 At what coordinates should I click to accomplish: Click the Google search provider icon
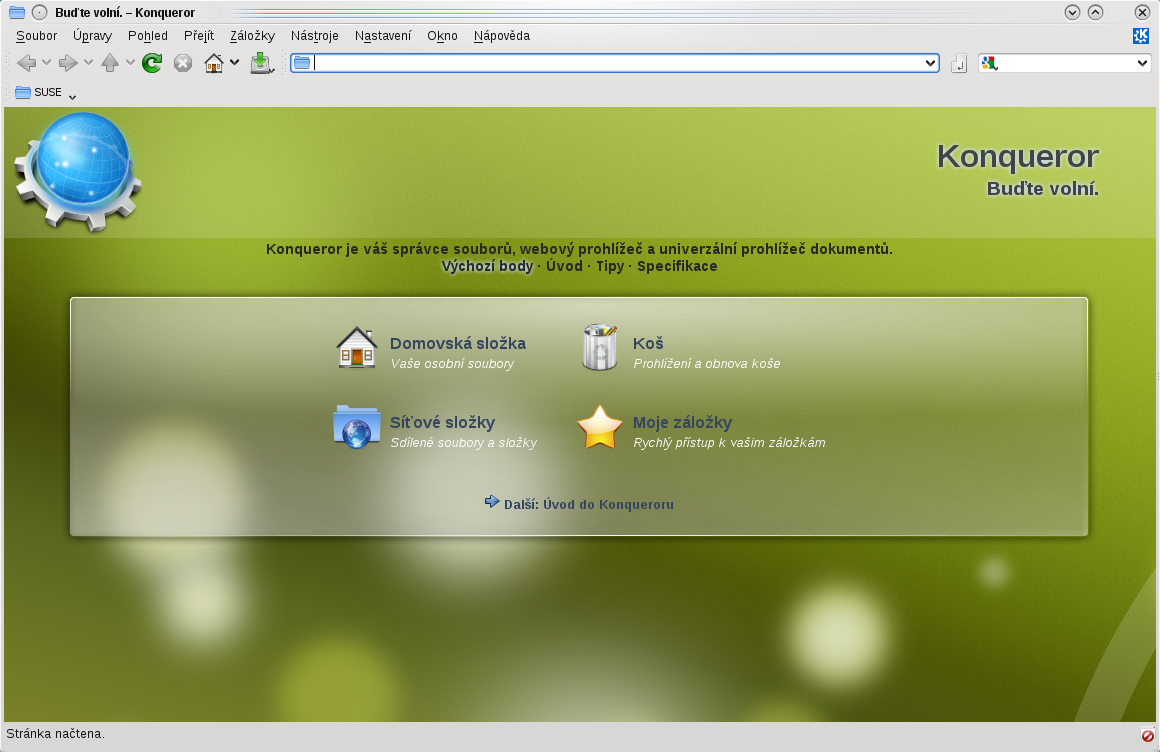[x=990, y=64]
